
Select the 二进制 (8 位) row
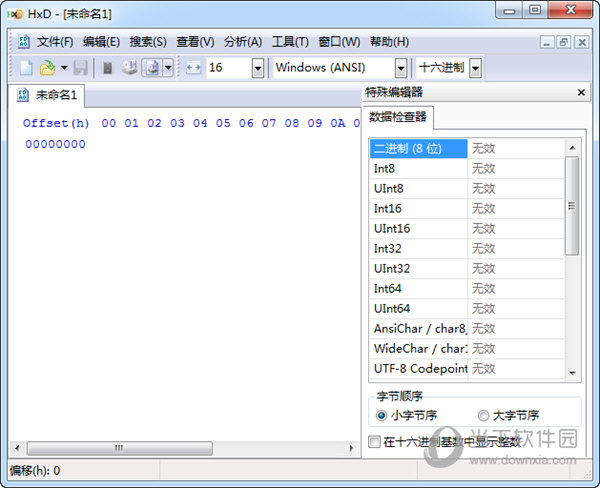pos(467,149)
